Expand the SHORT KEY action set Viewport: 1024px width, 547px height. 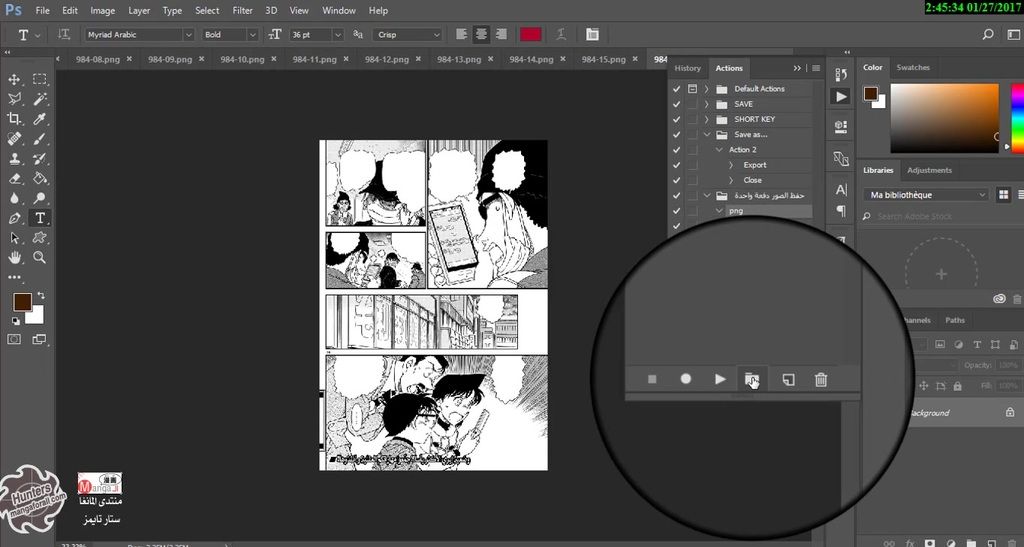(707, 119)
